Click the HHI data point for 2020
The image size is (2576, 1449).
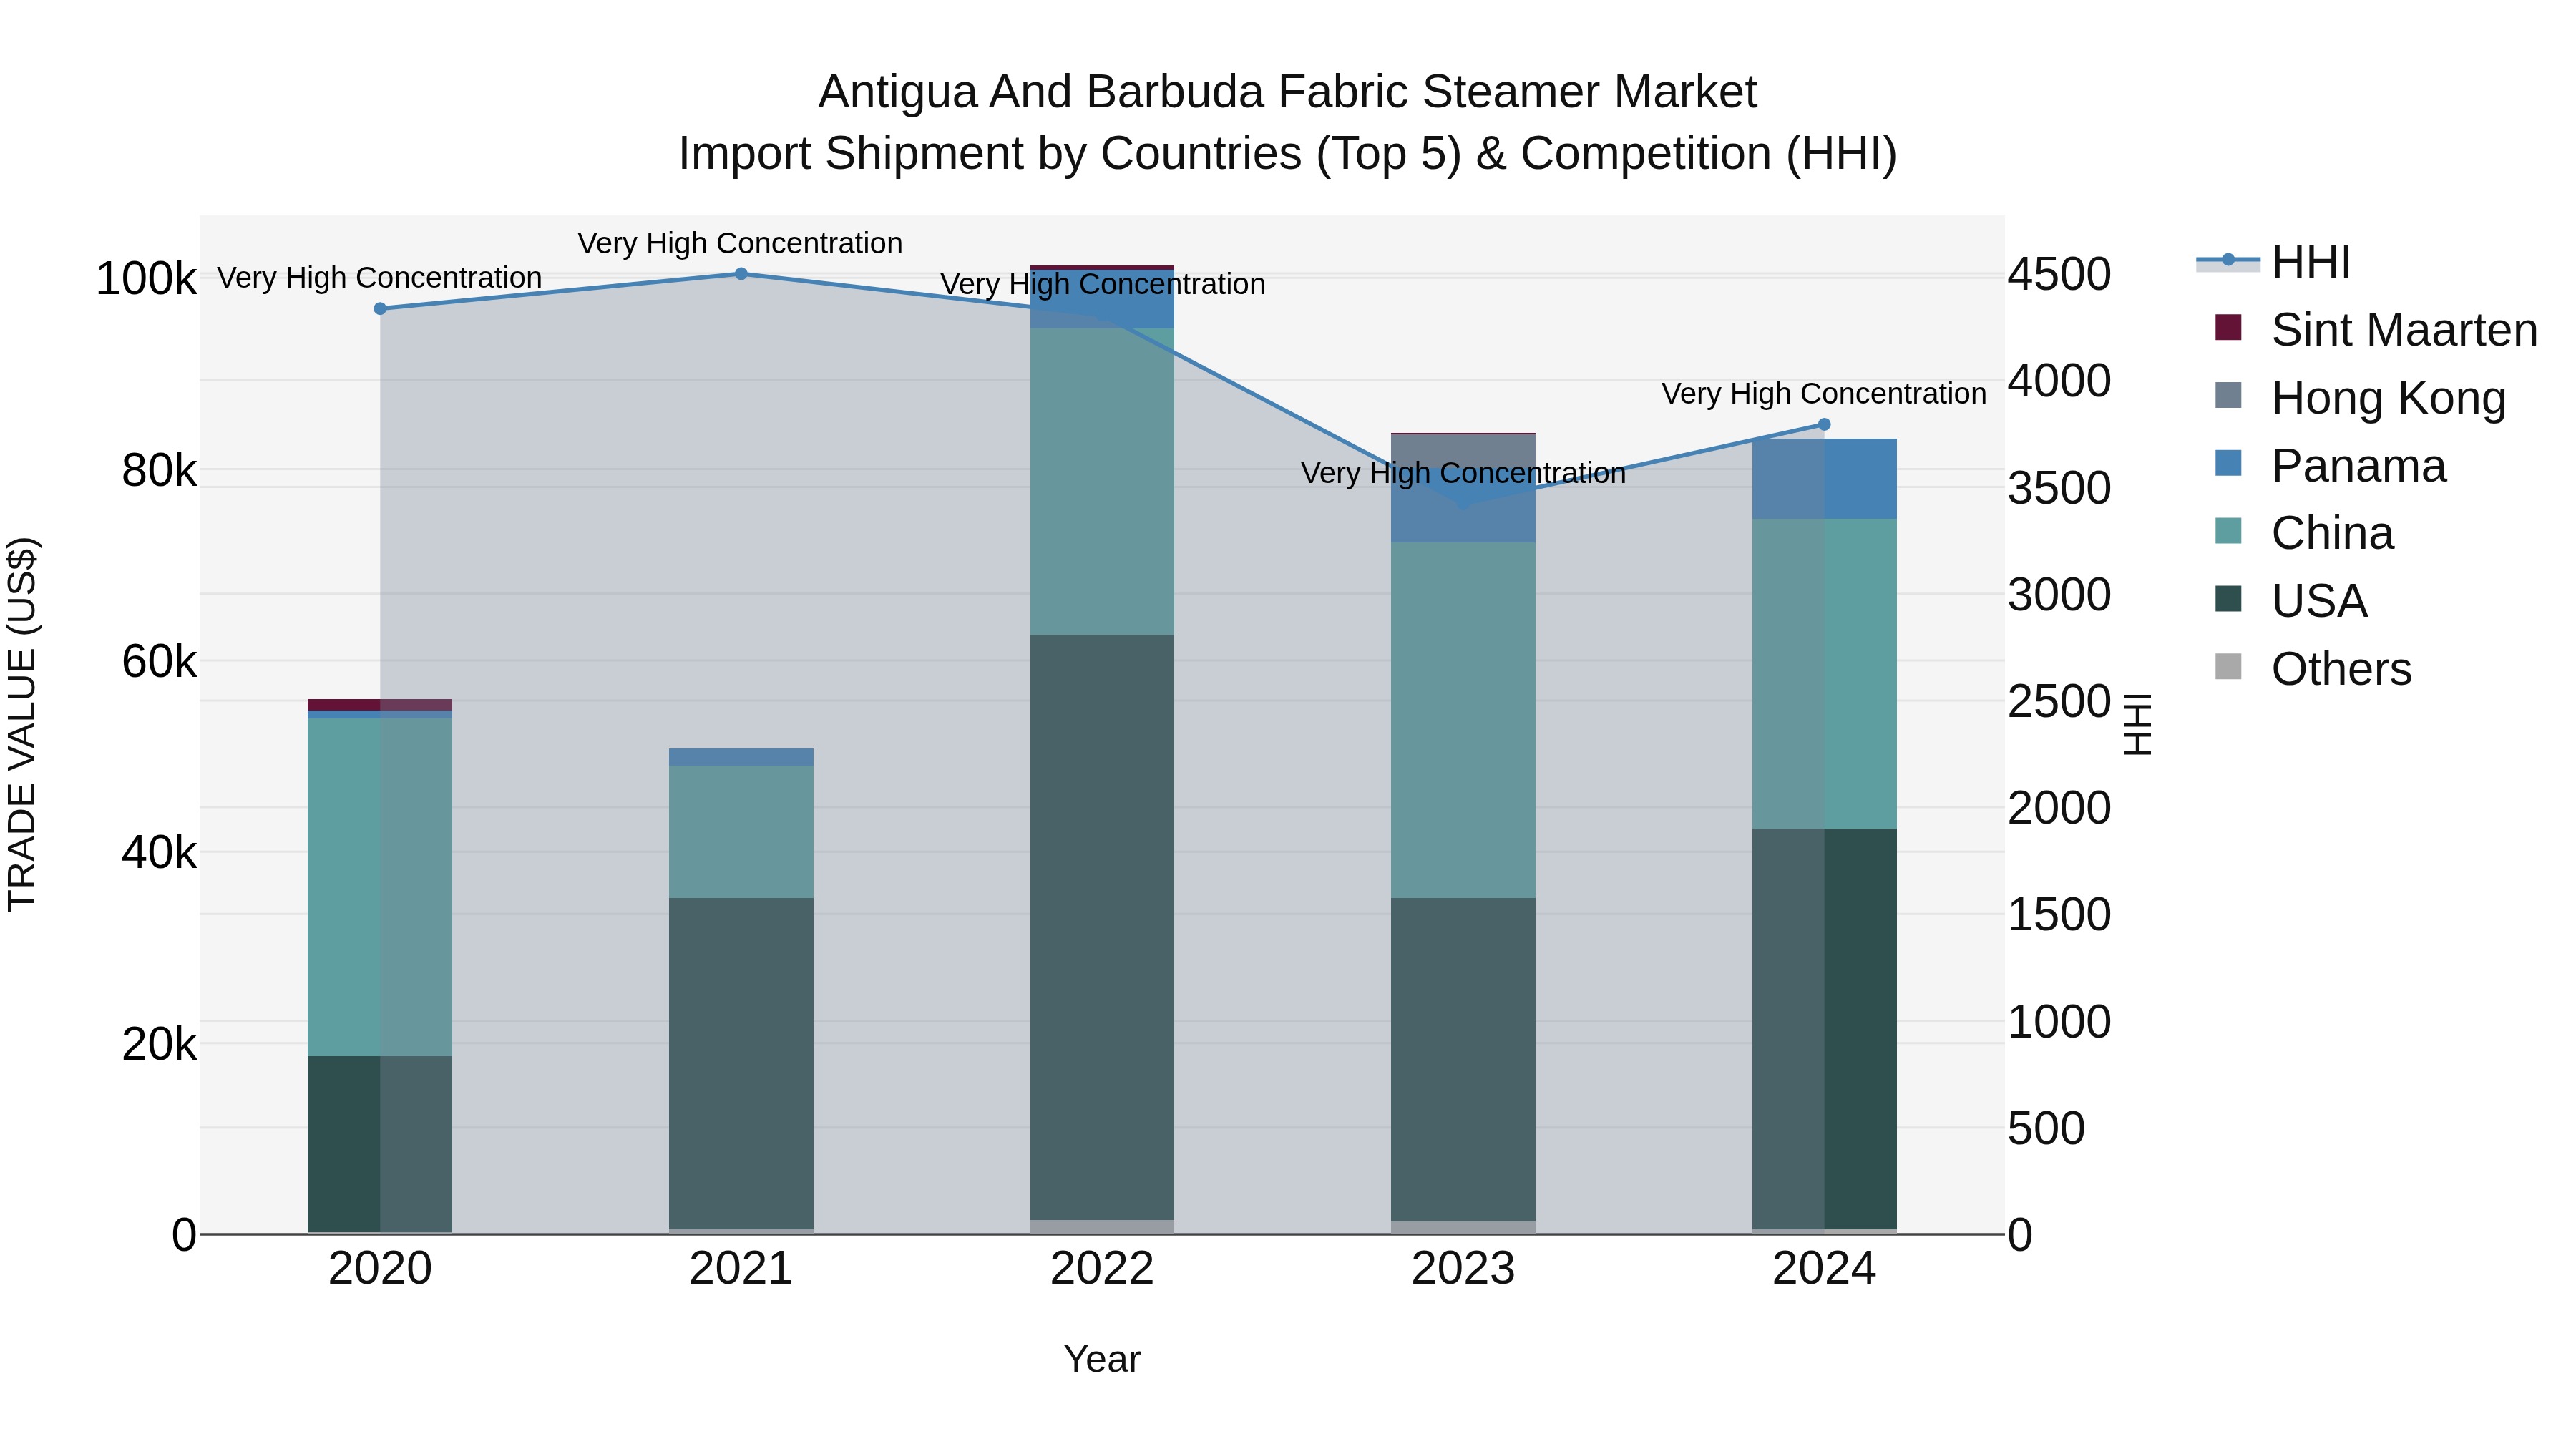(380, 309)
